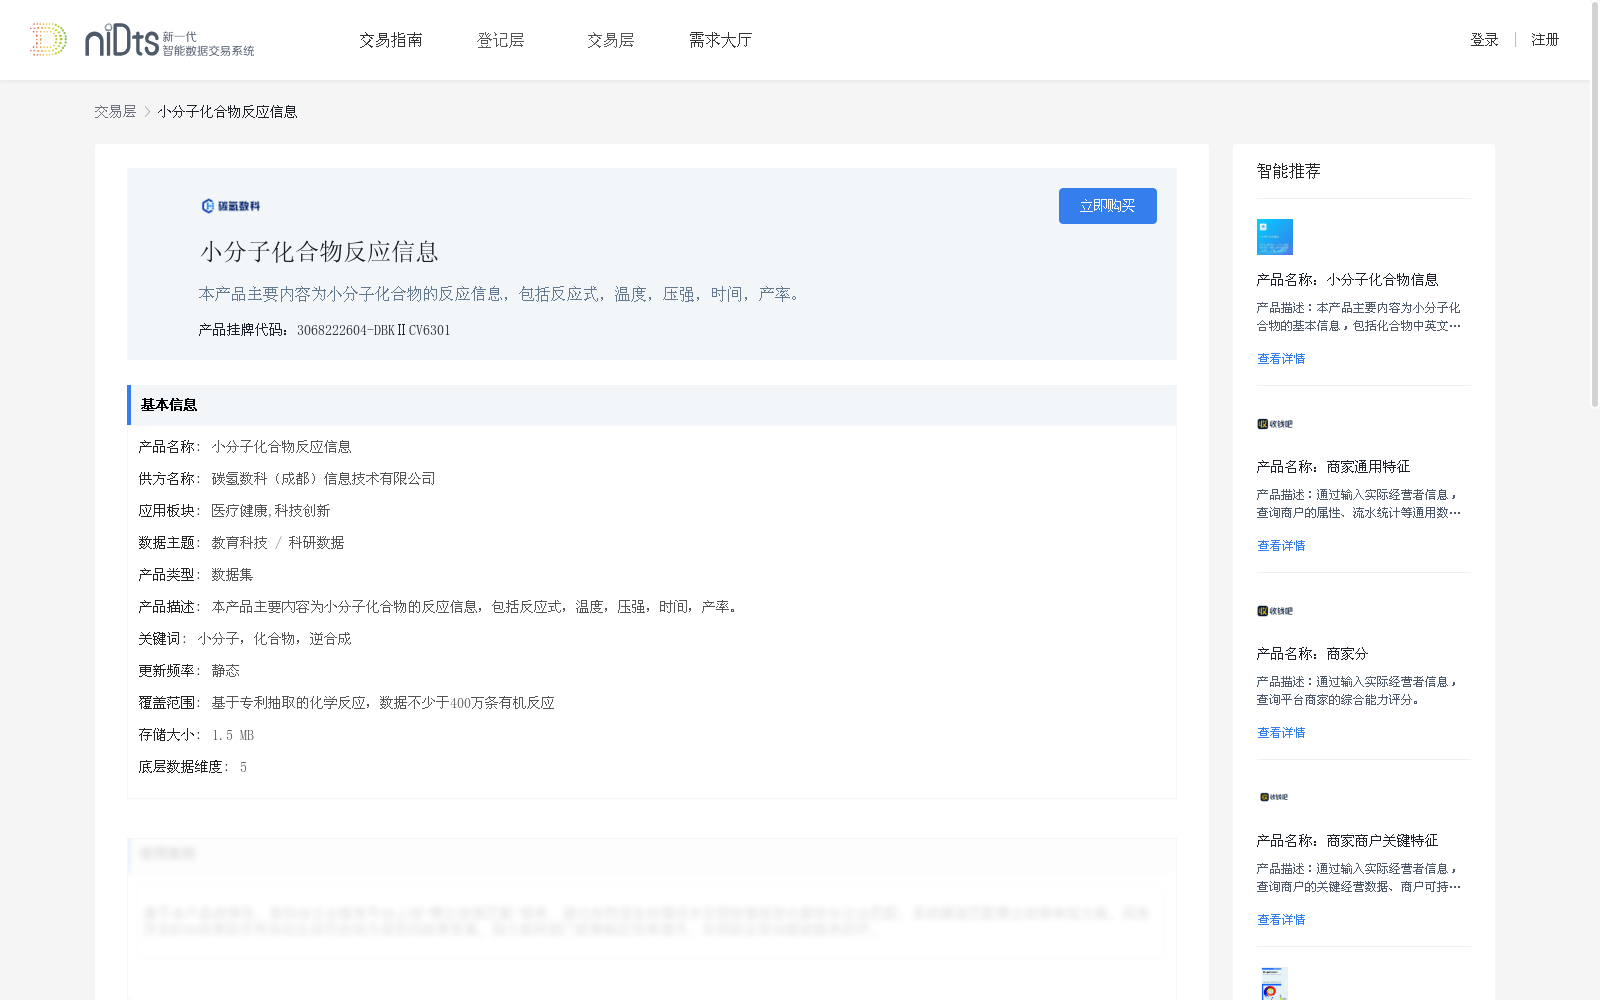Viewport: 1600px width, 1000px height.
Task: Click the product title 小分子化合物反应信息
Action: coord(320,251)
